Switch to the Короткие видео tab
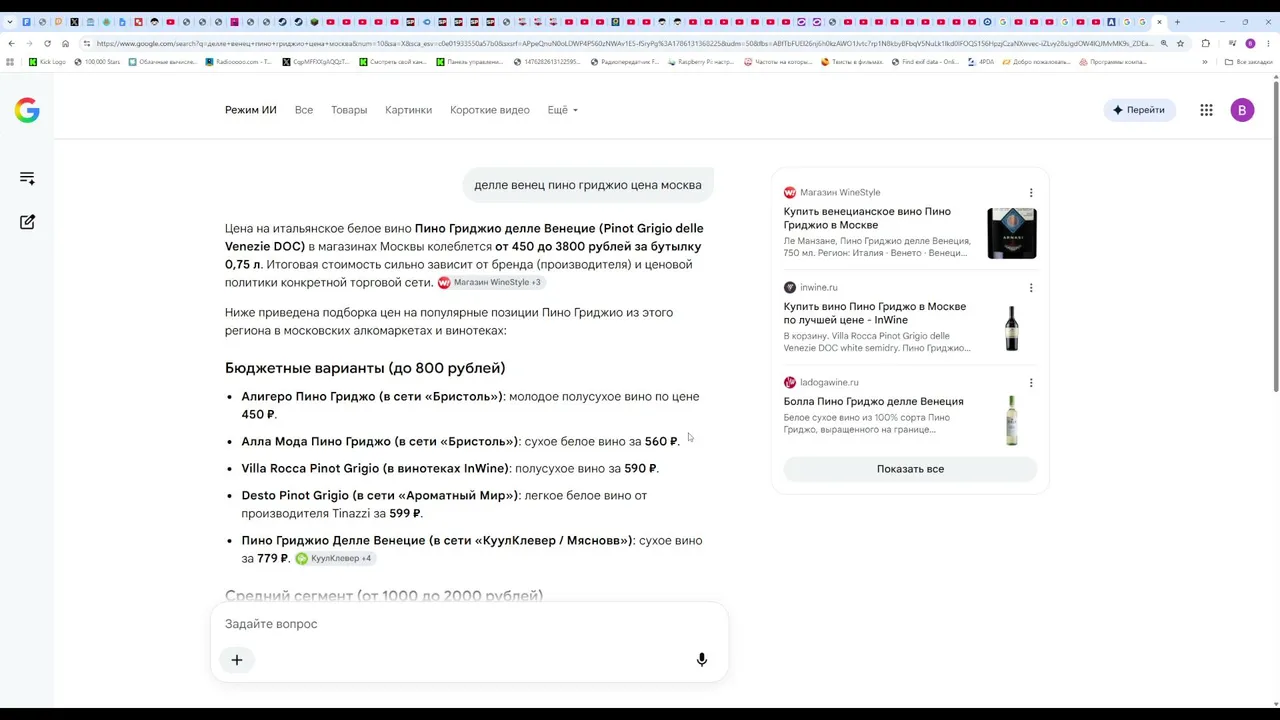Screen dimensions: 1280x720 pyautogui.click(x=490, y=110)
